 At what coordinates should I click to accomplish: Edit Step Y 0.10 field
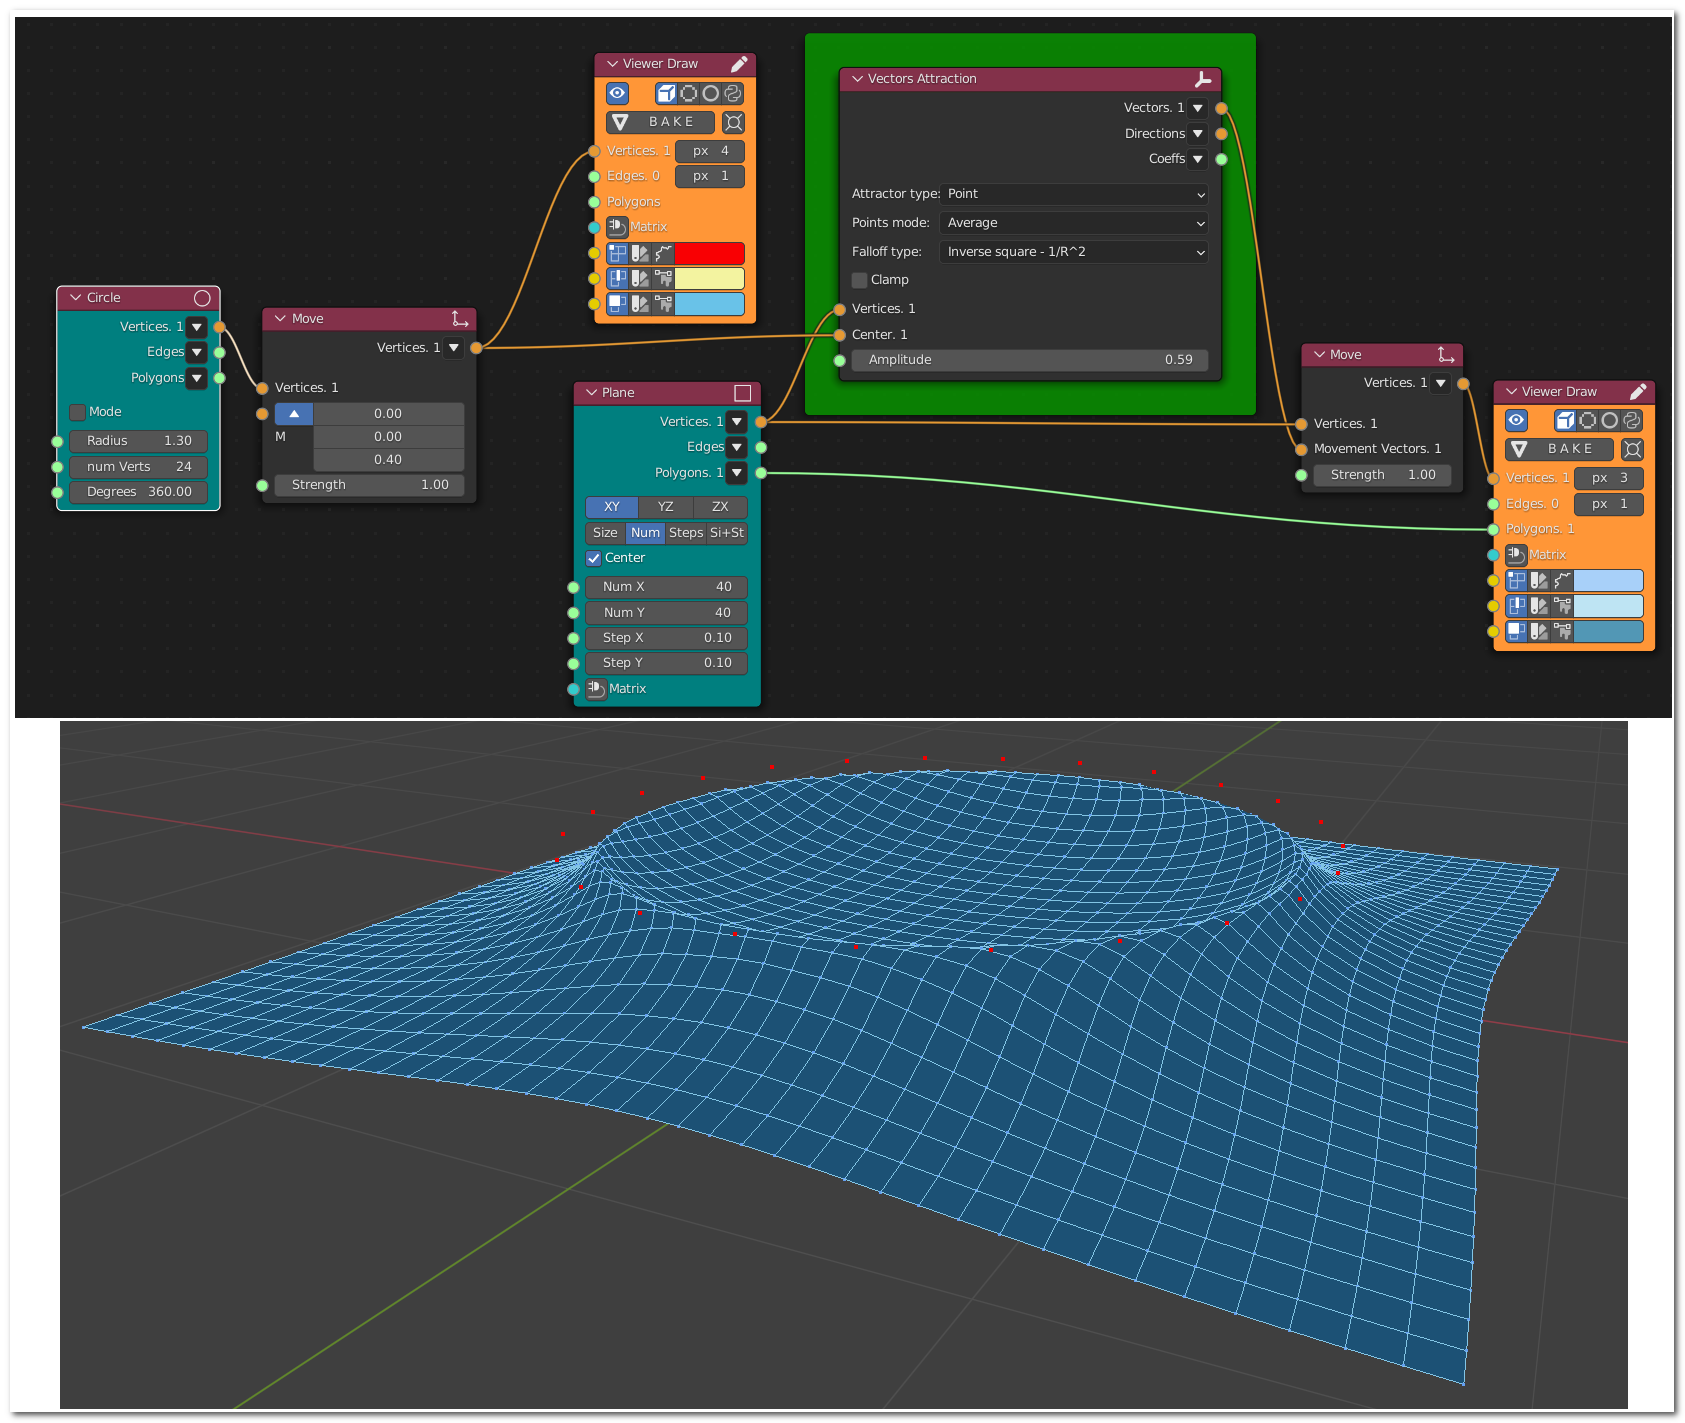coord(667,663)
